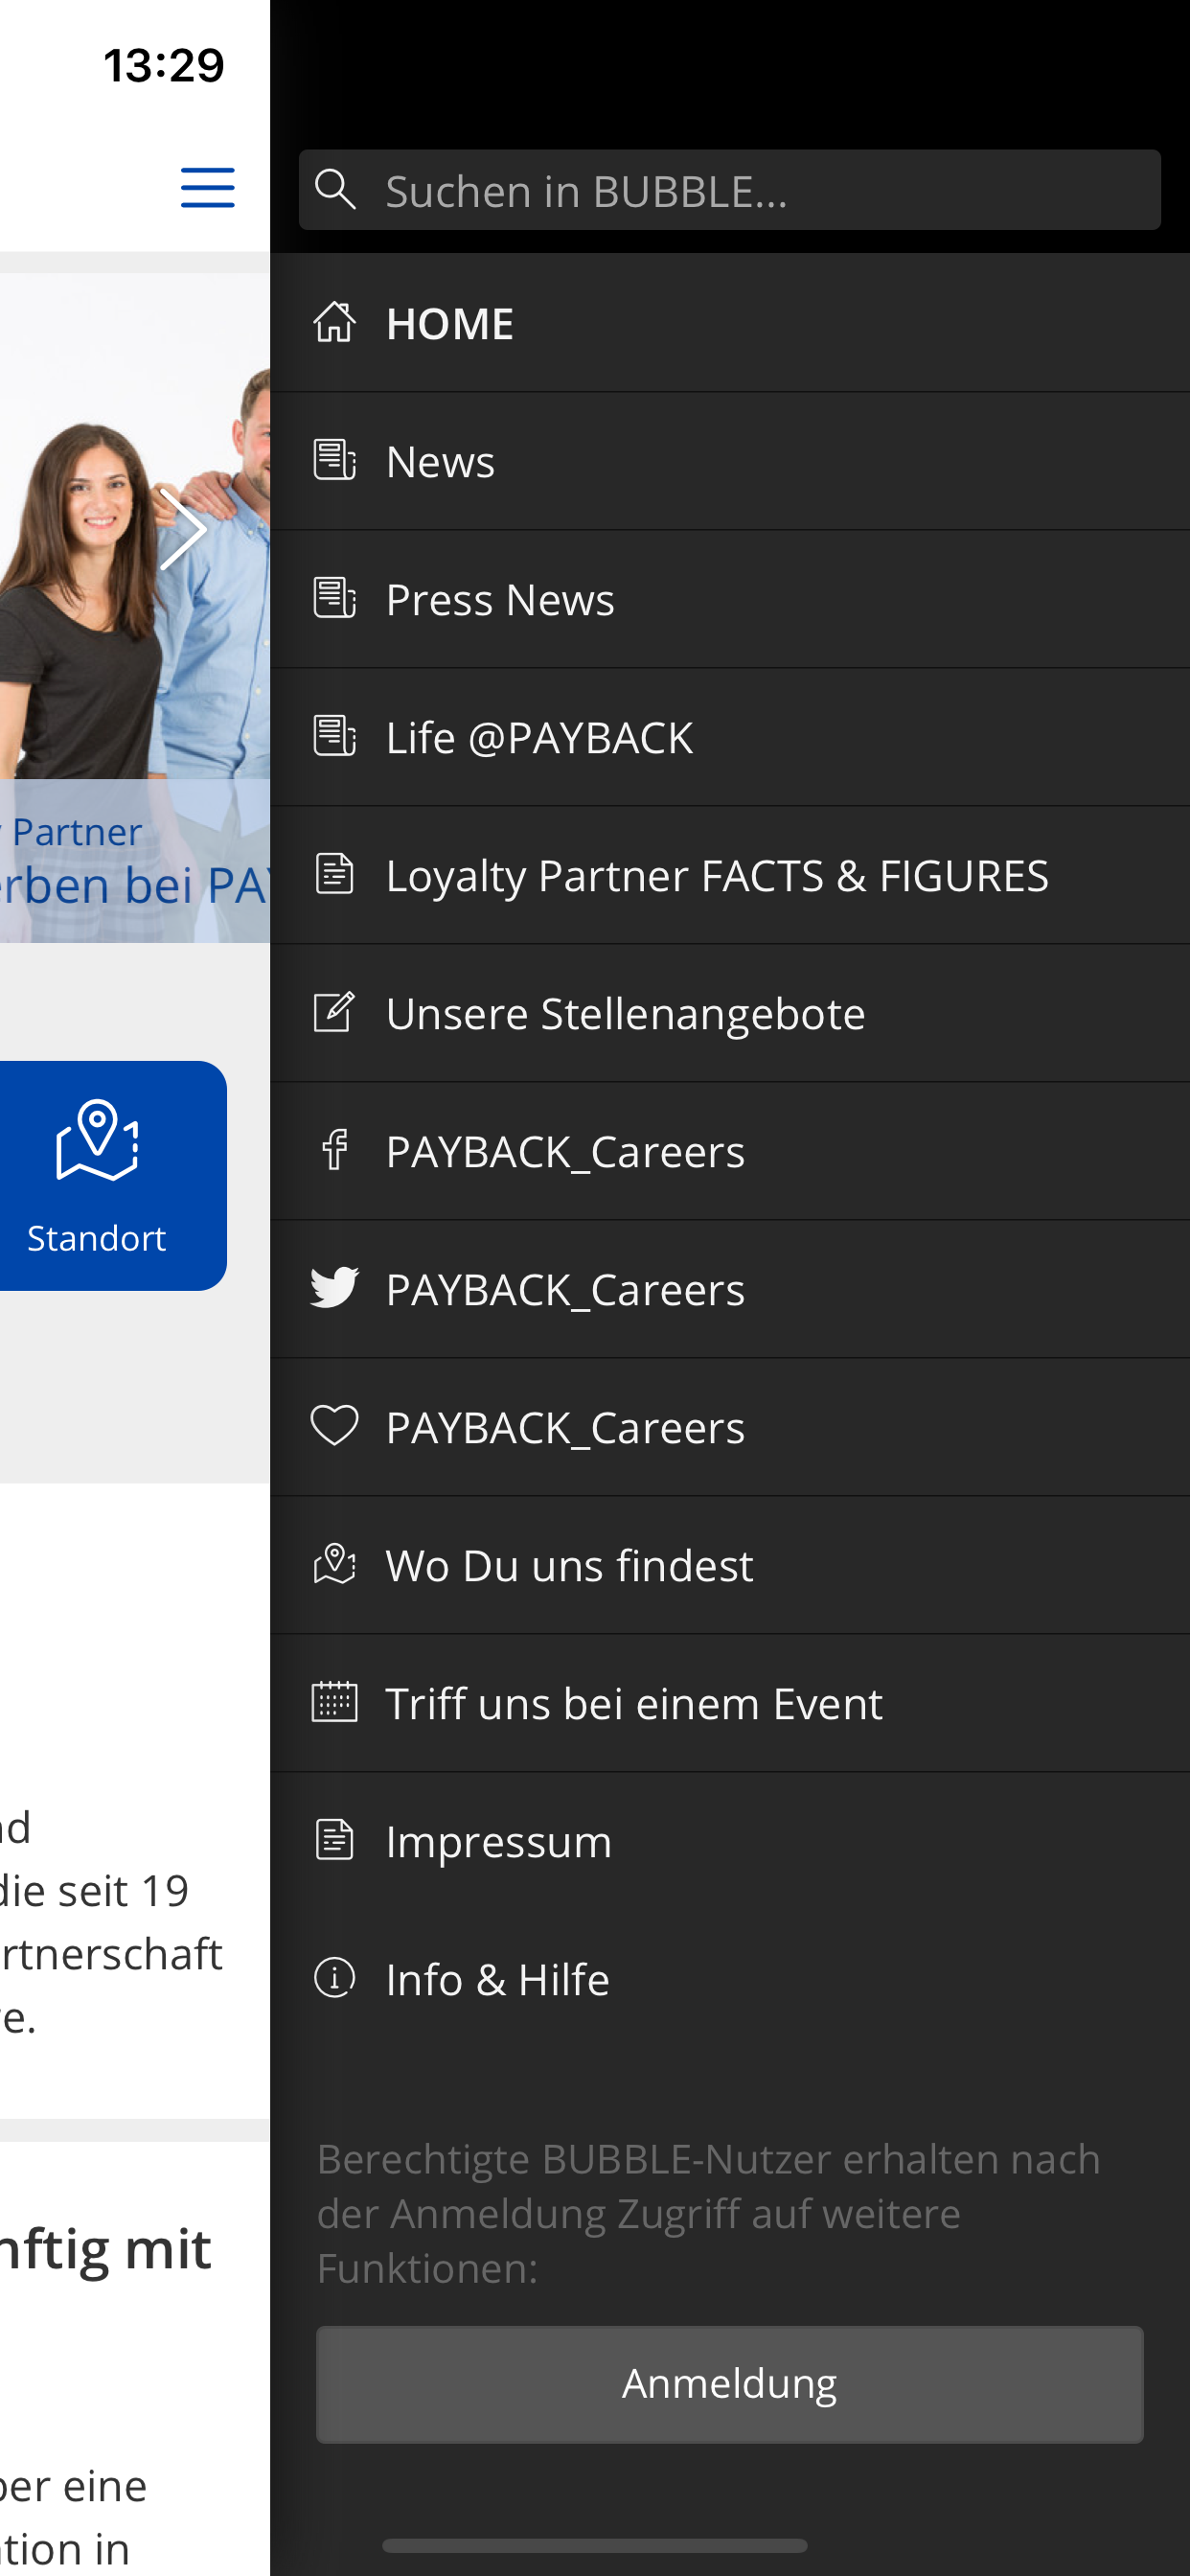Focus the 'Suchen in BUBBLE...' search field
The width and height of the screenshot is (1190, 2576).
[729, 190]
